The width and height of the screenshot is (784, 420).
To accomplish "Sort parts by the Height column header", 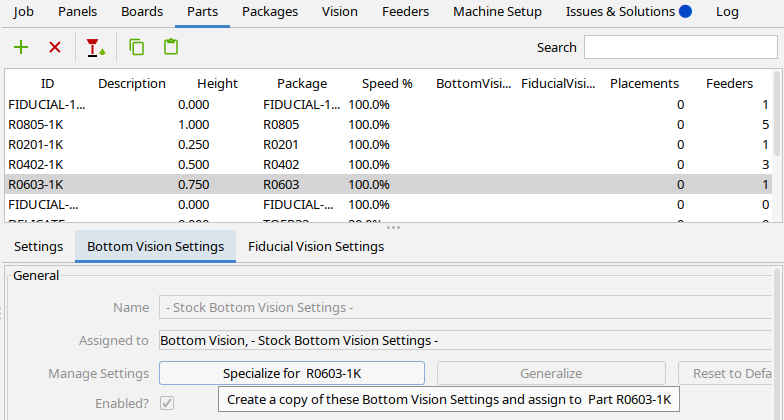I will (217, 84).
